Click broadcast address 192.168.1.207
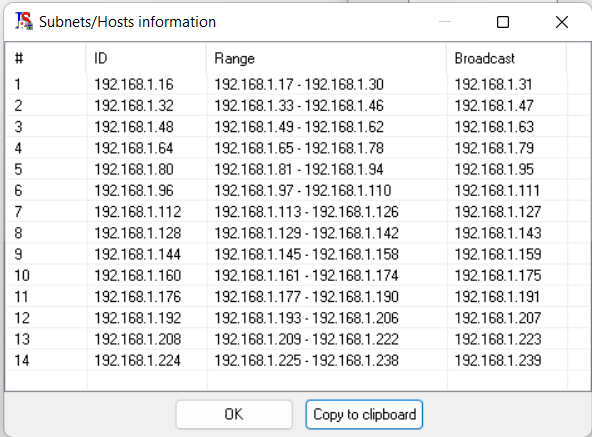The height and width of the screenshot is (437, 592). 498,318
